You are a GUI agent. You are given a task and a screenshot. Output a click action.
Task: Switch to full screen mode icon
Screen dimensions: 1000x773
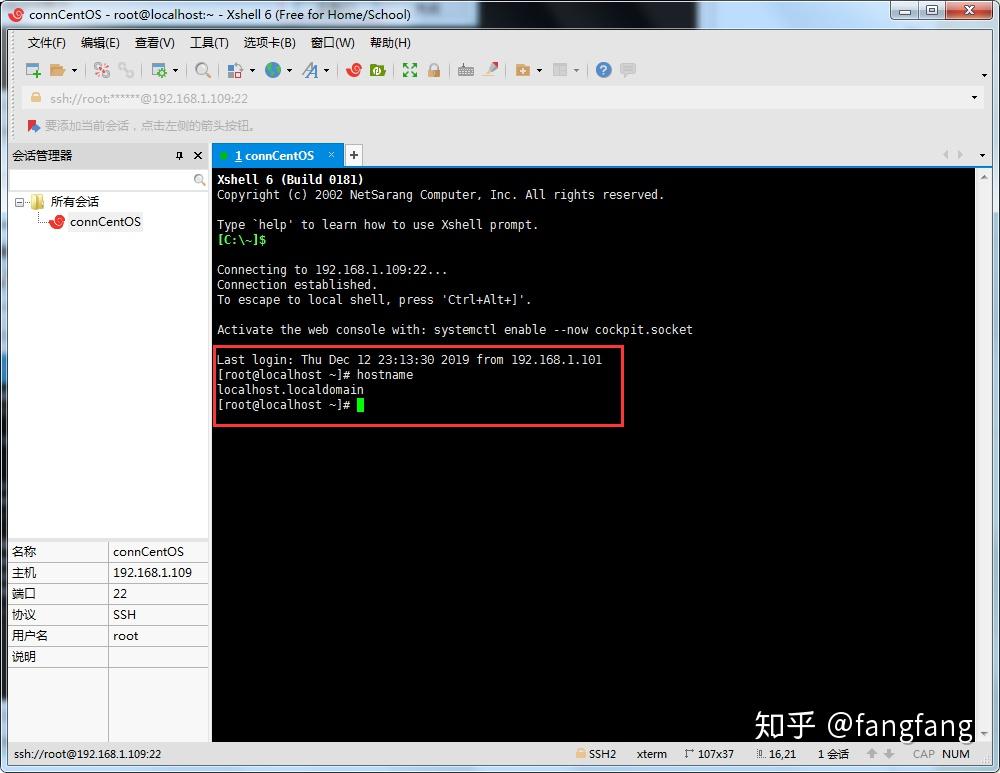click(x=408, y=71)
